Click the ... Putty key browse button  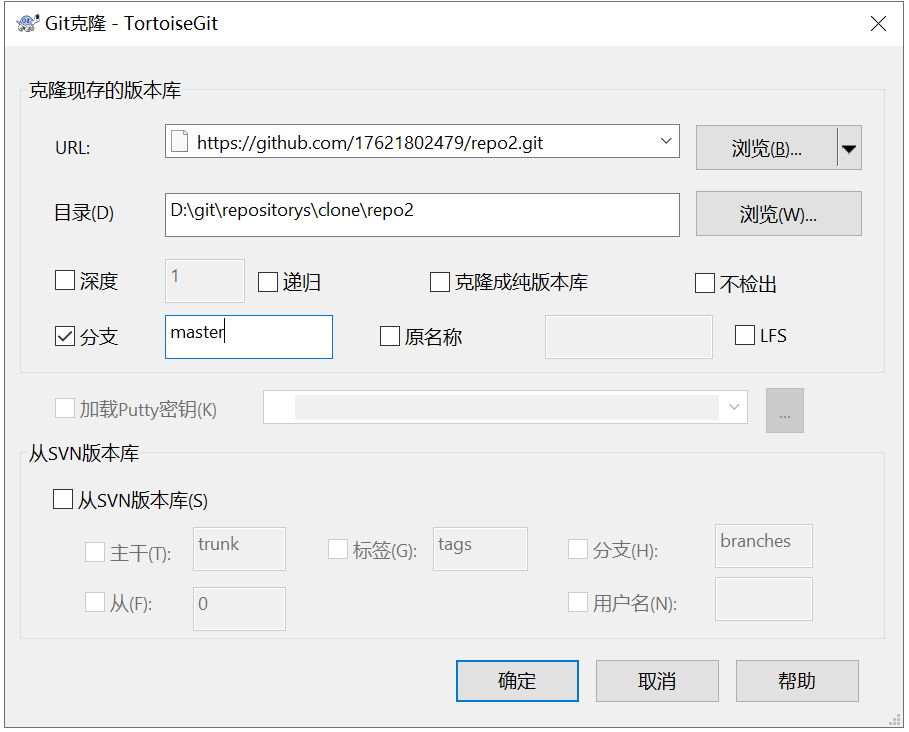pyautogui.click(x=785, y=410)
